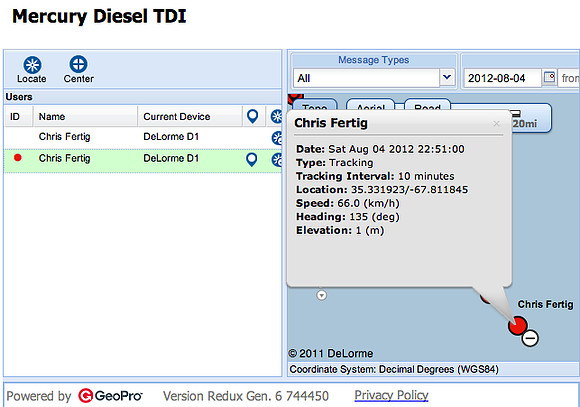Click the popup title Chris Fertig

(x=331, y=123)
